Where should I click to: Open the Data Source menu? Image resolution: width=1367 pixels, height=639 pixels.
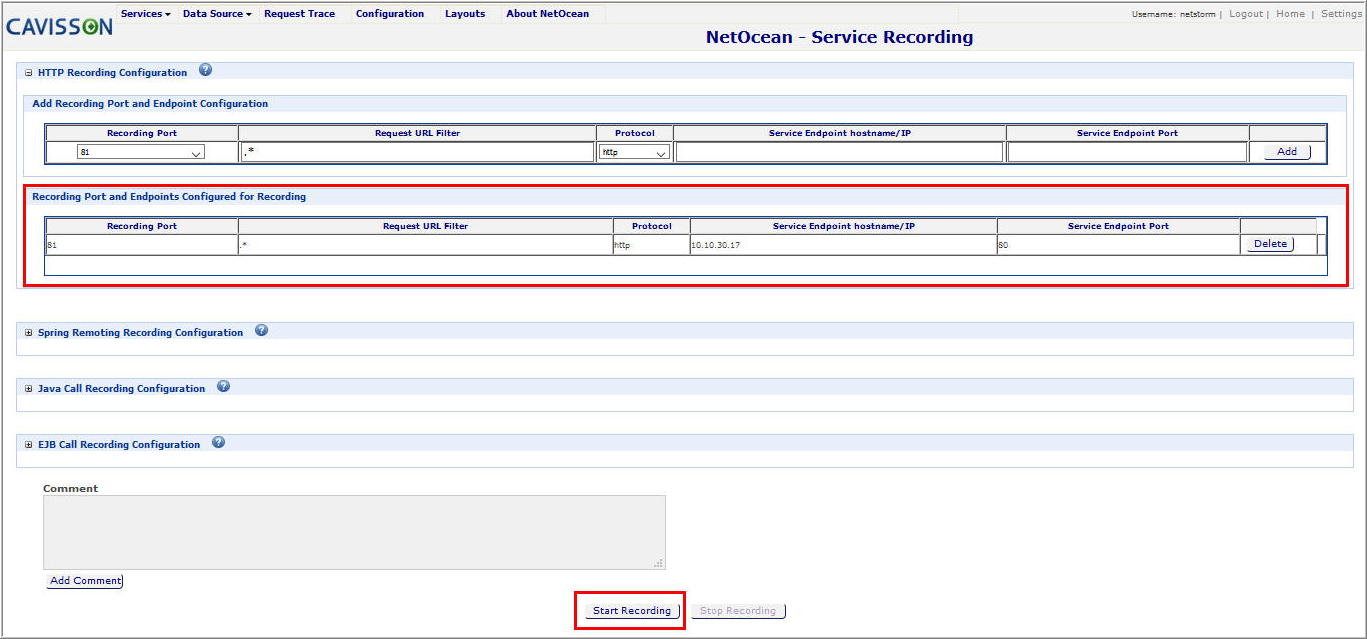(216, 14)
